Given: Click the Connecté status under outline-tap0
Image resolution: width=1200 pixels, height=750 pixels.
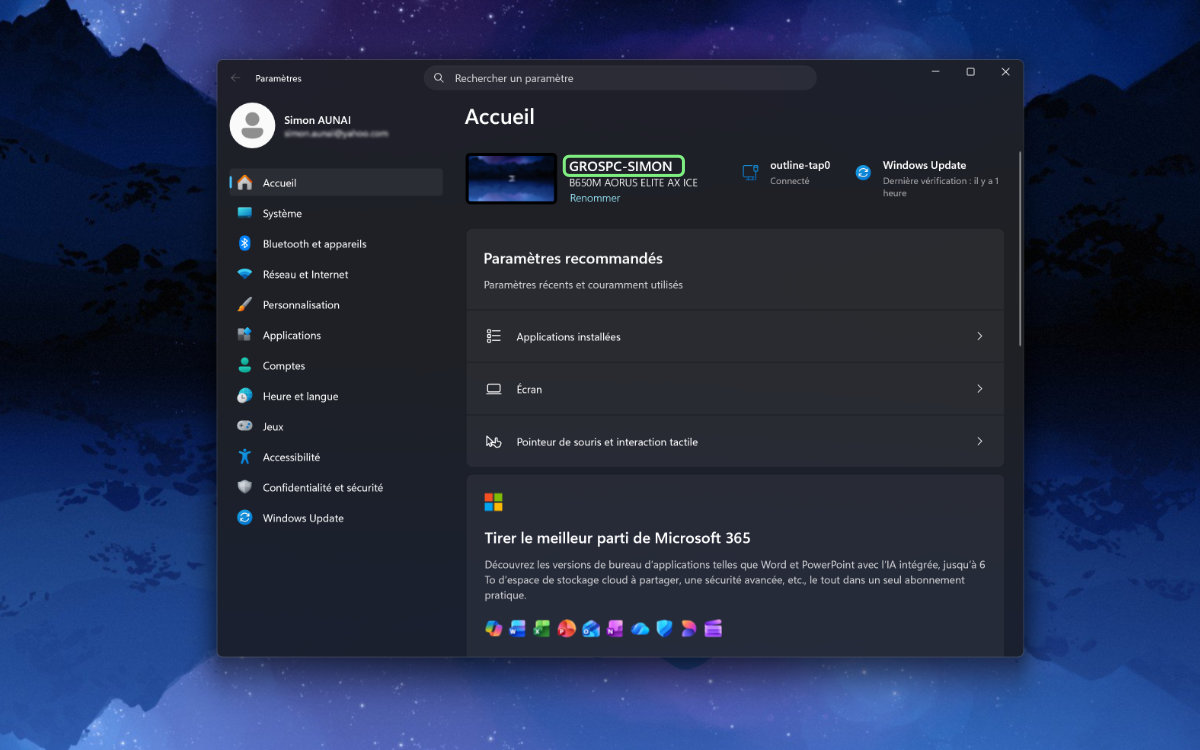Looking at the screenshot, I should pos(790,181).
